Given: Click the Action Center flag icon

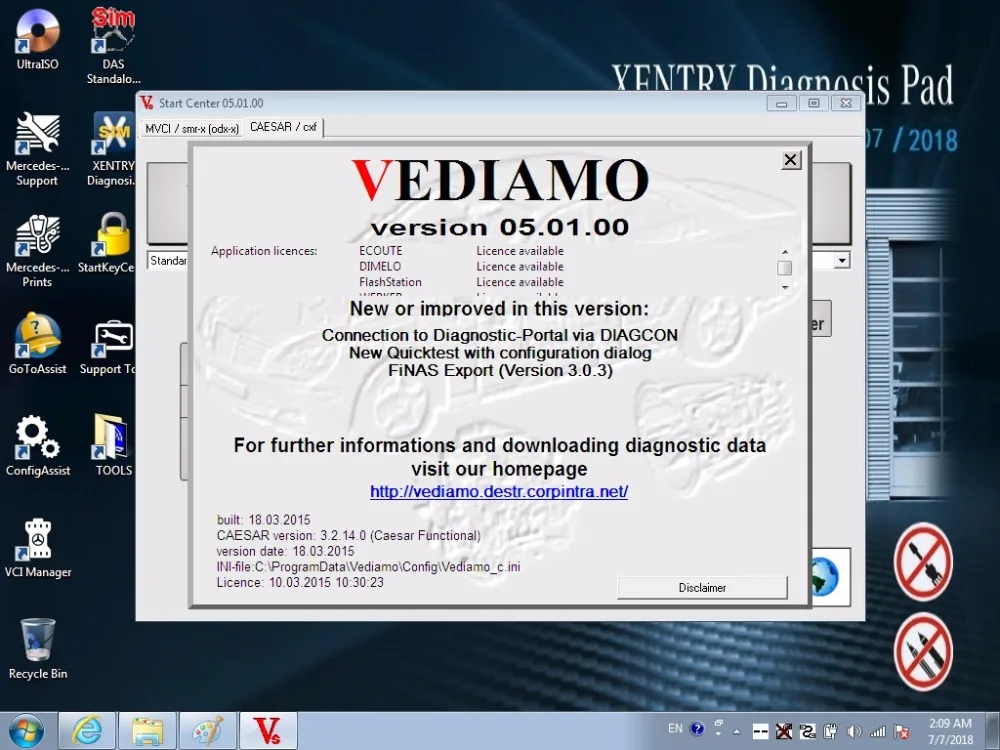Looking at the screenshot, I should 902,732.
